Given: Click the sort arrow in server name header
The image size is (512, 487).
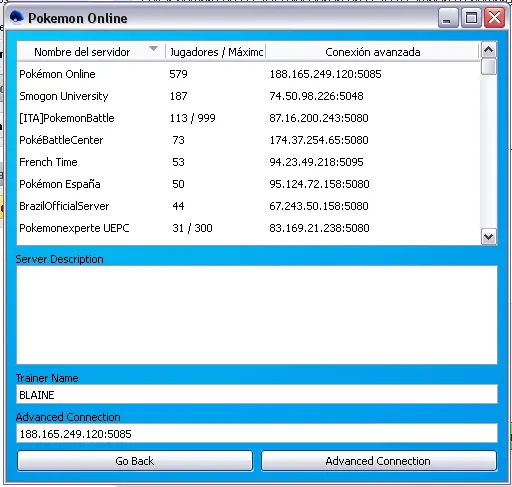Looking at the screenshot, I should pyautogui.click(x=153, y=49).
